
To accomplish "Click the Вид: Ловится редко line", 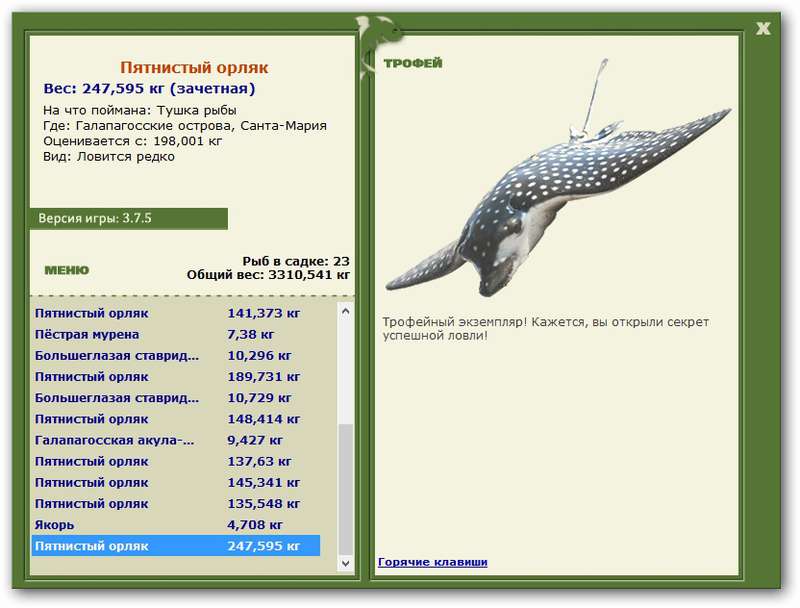I will [109, 157].
